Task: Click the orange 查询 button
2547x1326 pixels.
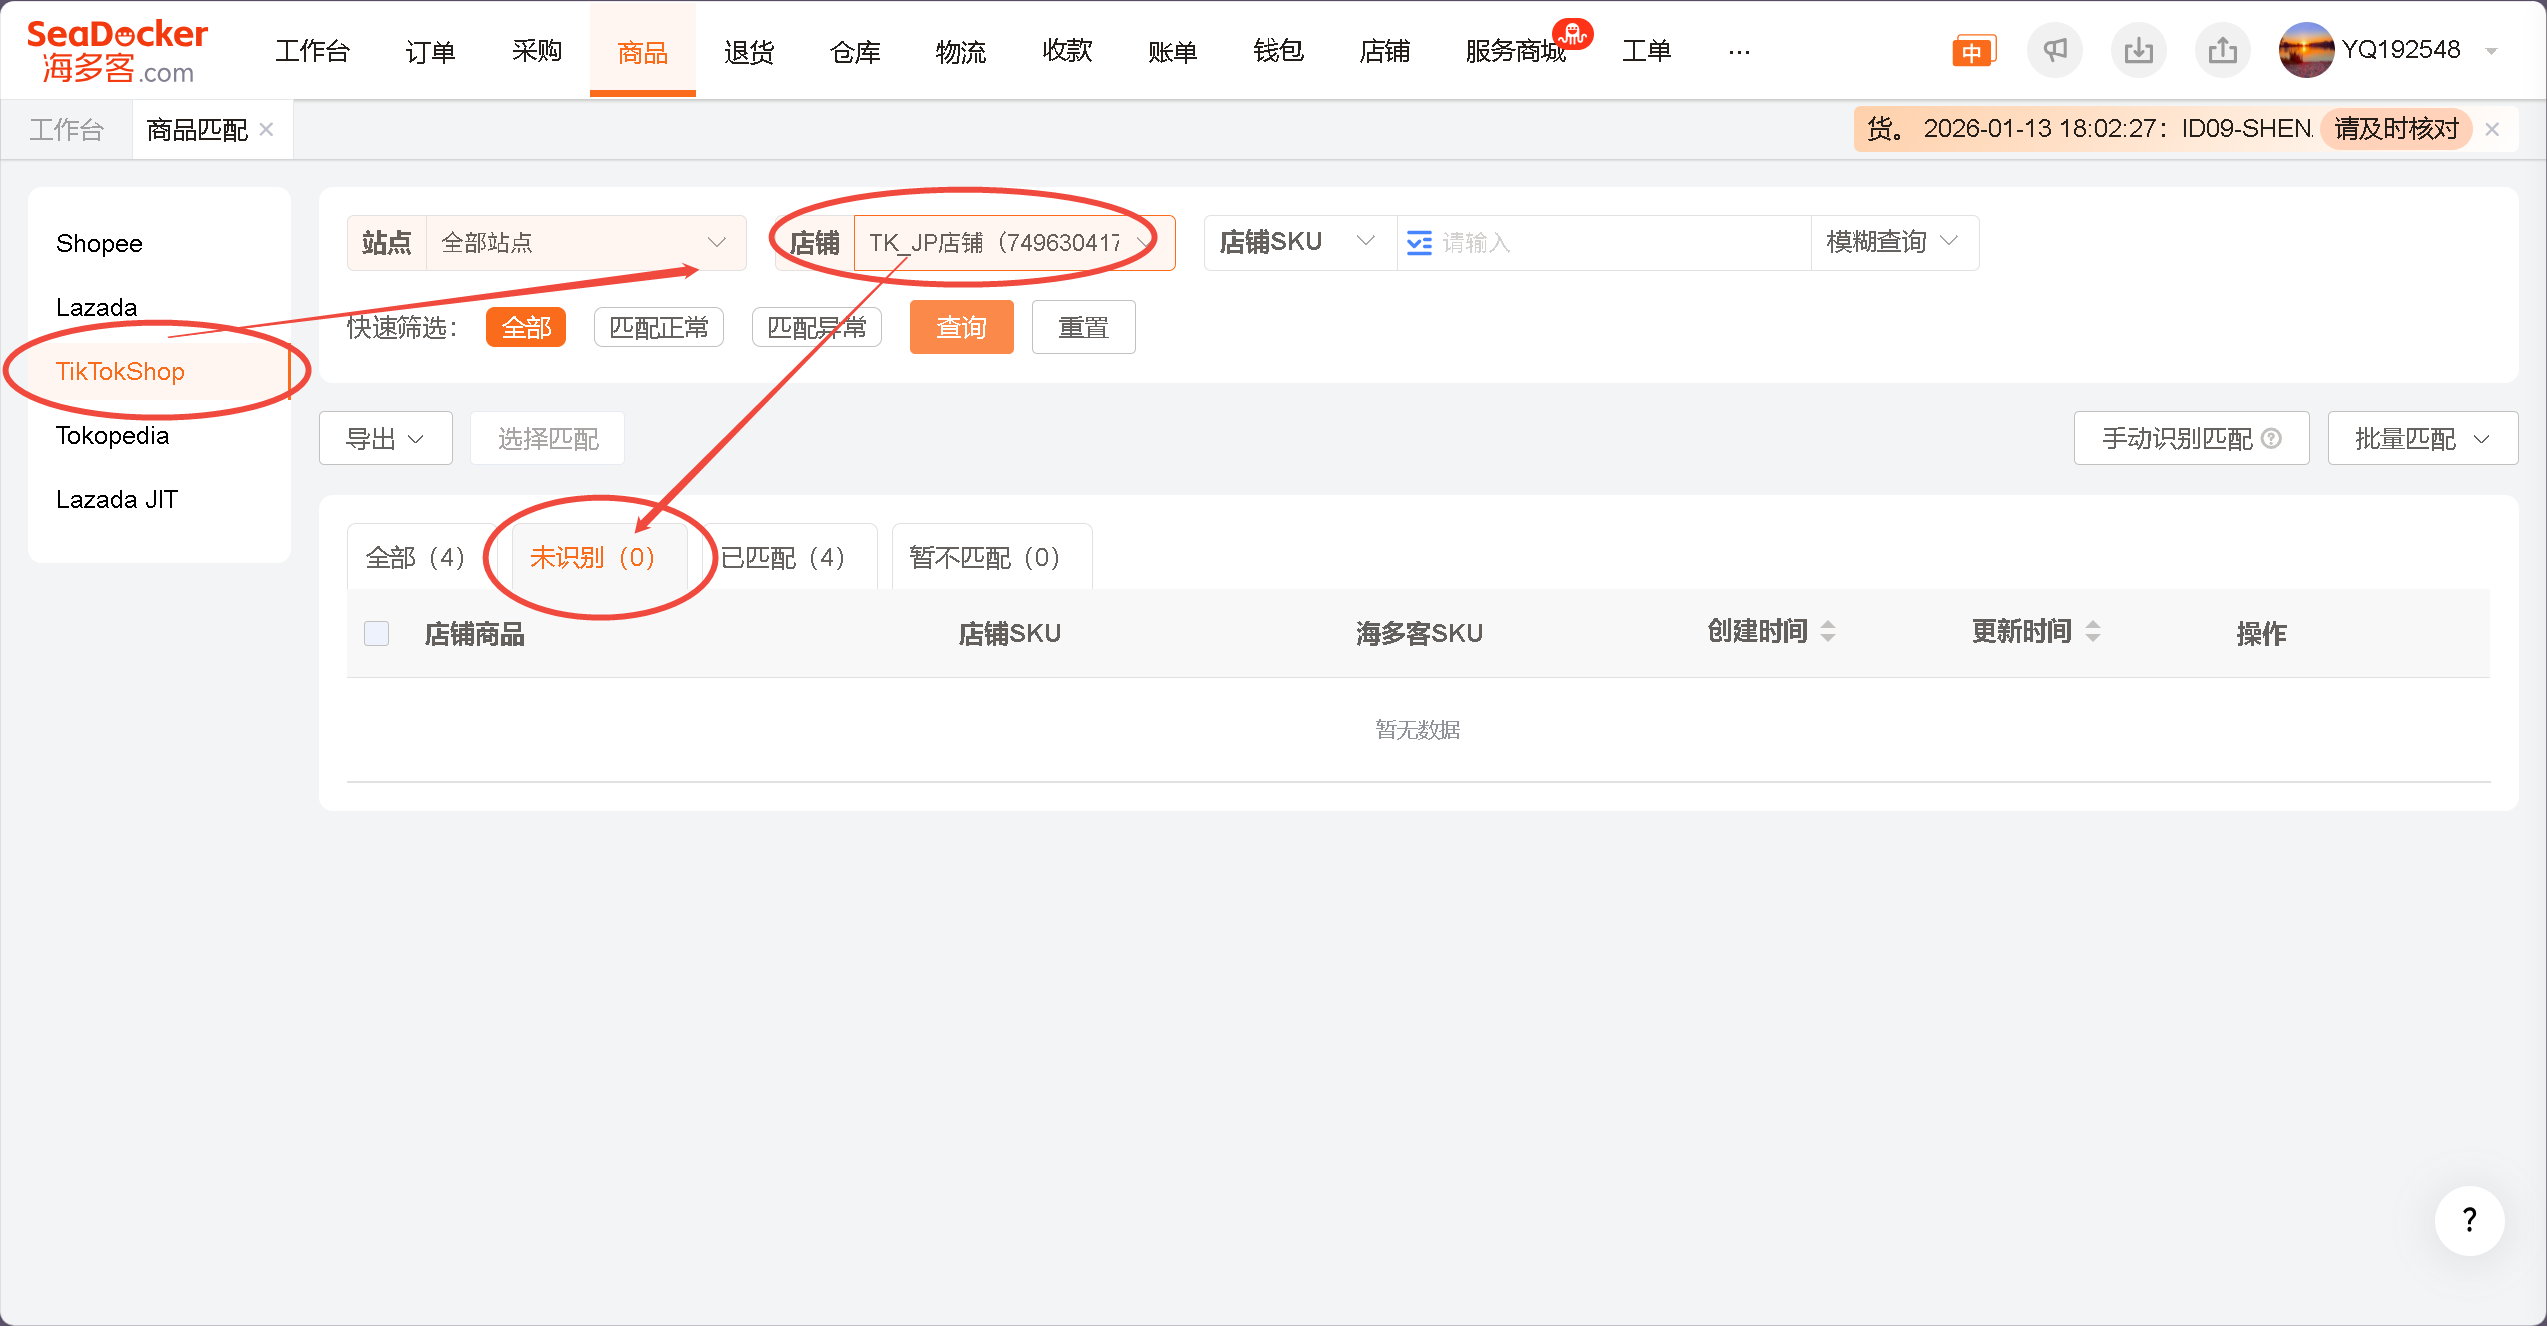Action: click(x=961, y=327)
